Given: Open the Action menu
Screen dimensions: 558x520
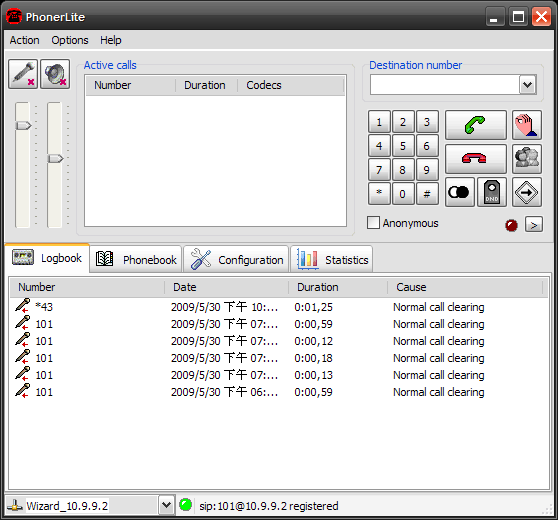Looking at the screenshot, I should (x=25, y=40).
